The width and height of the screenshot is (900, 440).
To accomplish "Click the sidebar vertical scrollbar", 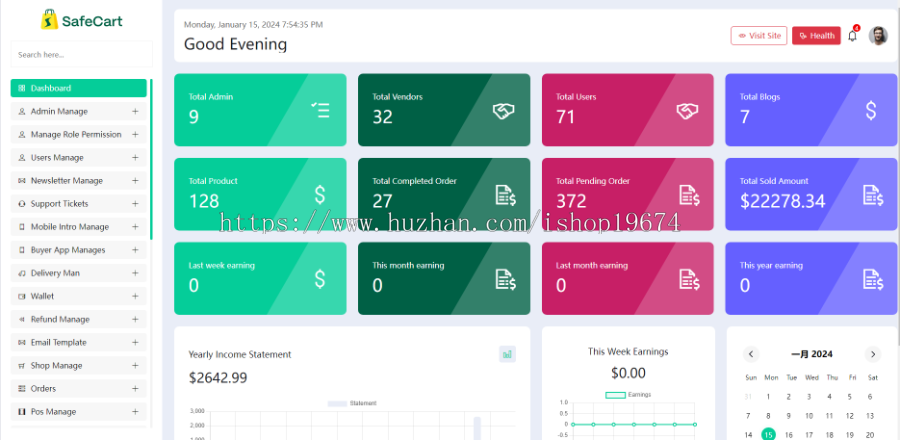I will [151, 159].
